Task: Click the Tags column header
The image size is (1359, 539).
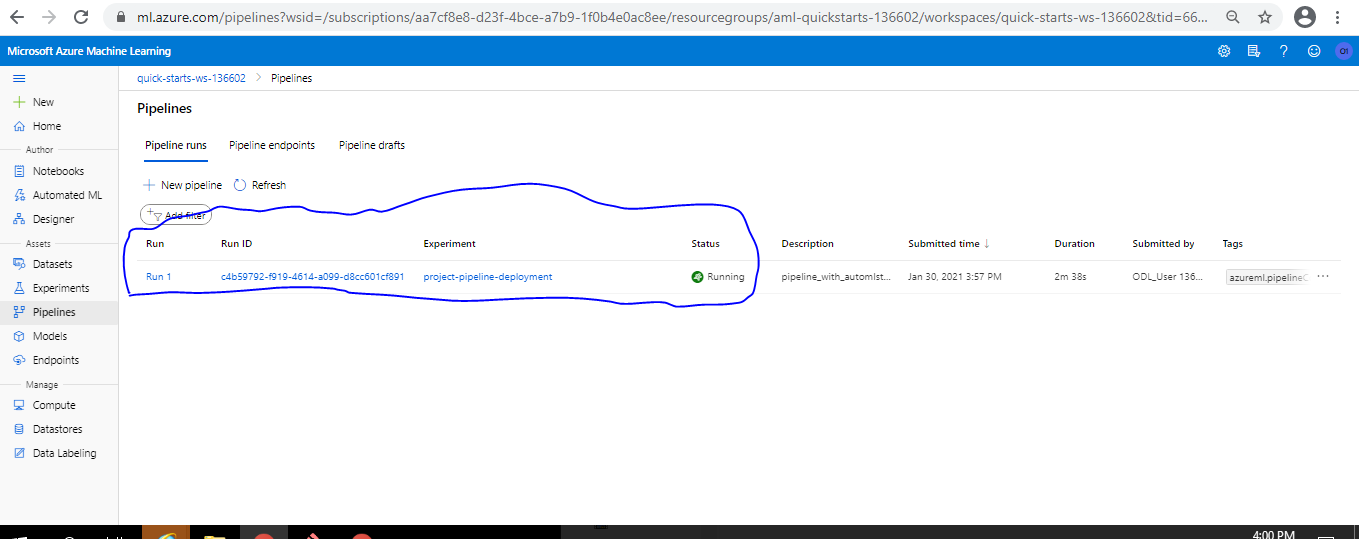Action: tap(1233, 244)
